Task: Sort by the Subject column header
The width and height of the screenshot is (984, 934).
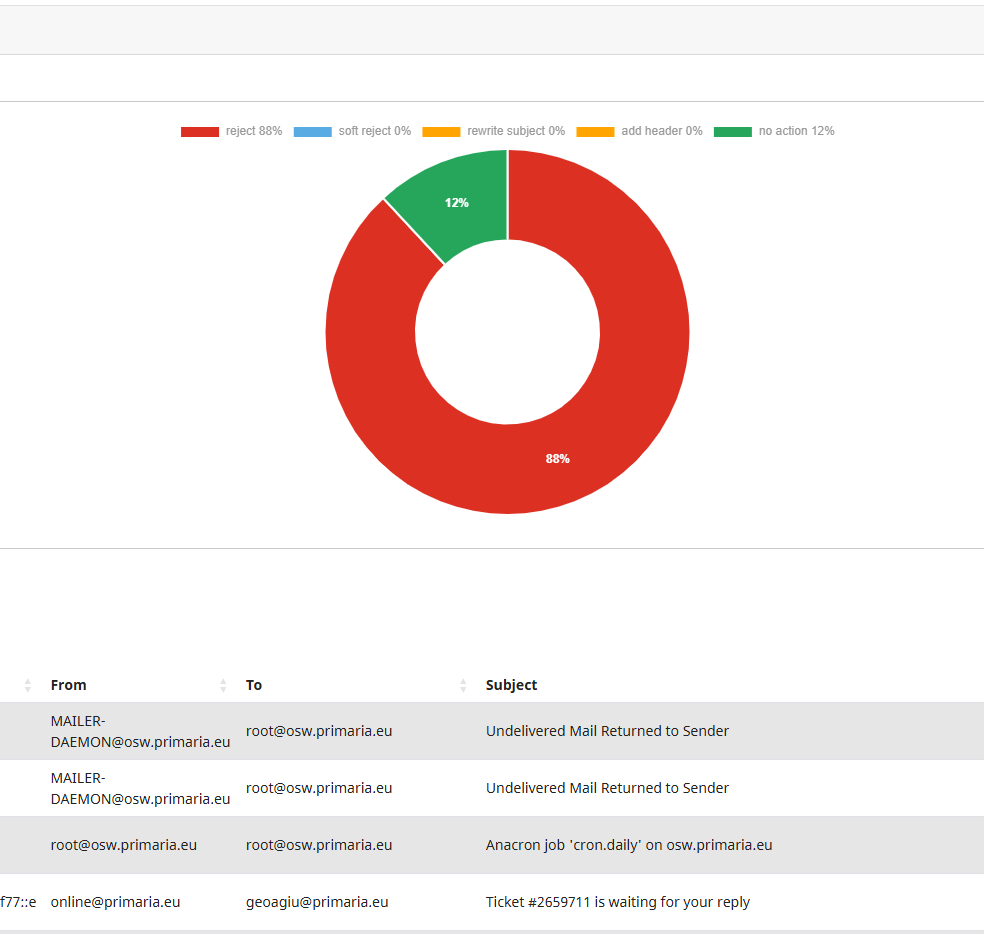Action: 511,685
